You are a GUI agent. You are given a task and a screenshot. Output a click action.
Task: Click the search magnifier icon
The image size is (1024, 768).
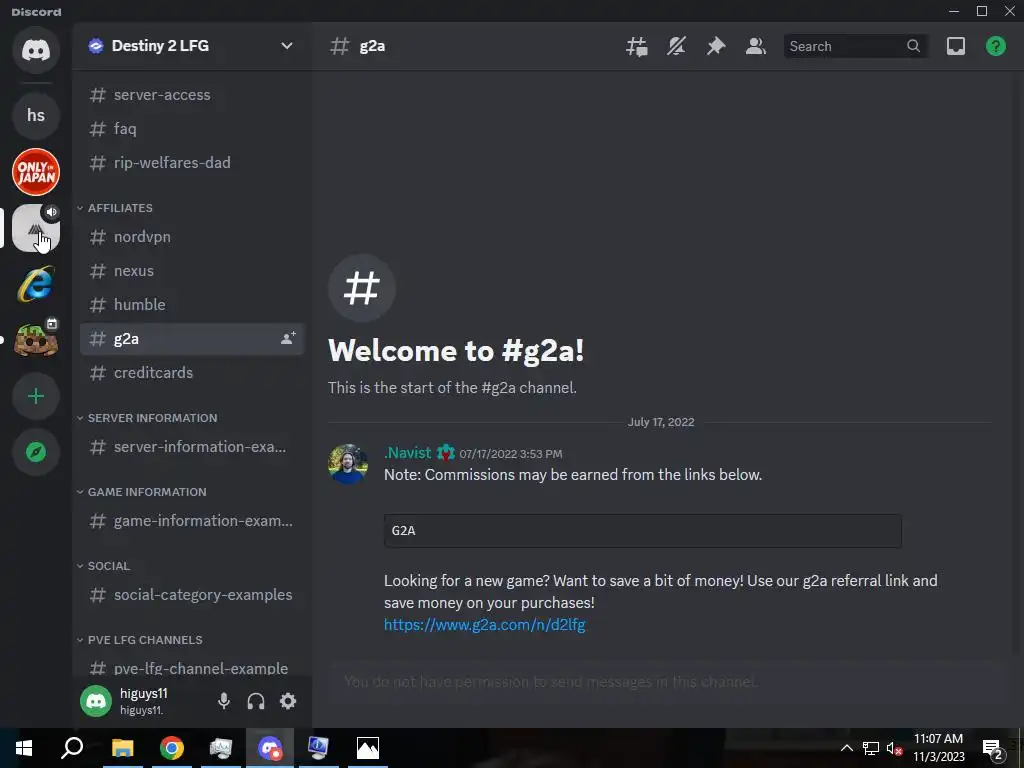914,46
